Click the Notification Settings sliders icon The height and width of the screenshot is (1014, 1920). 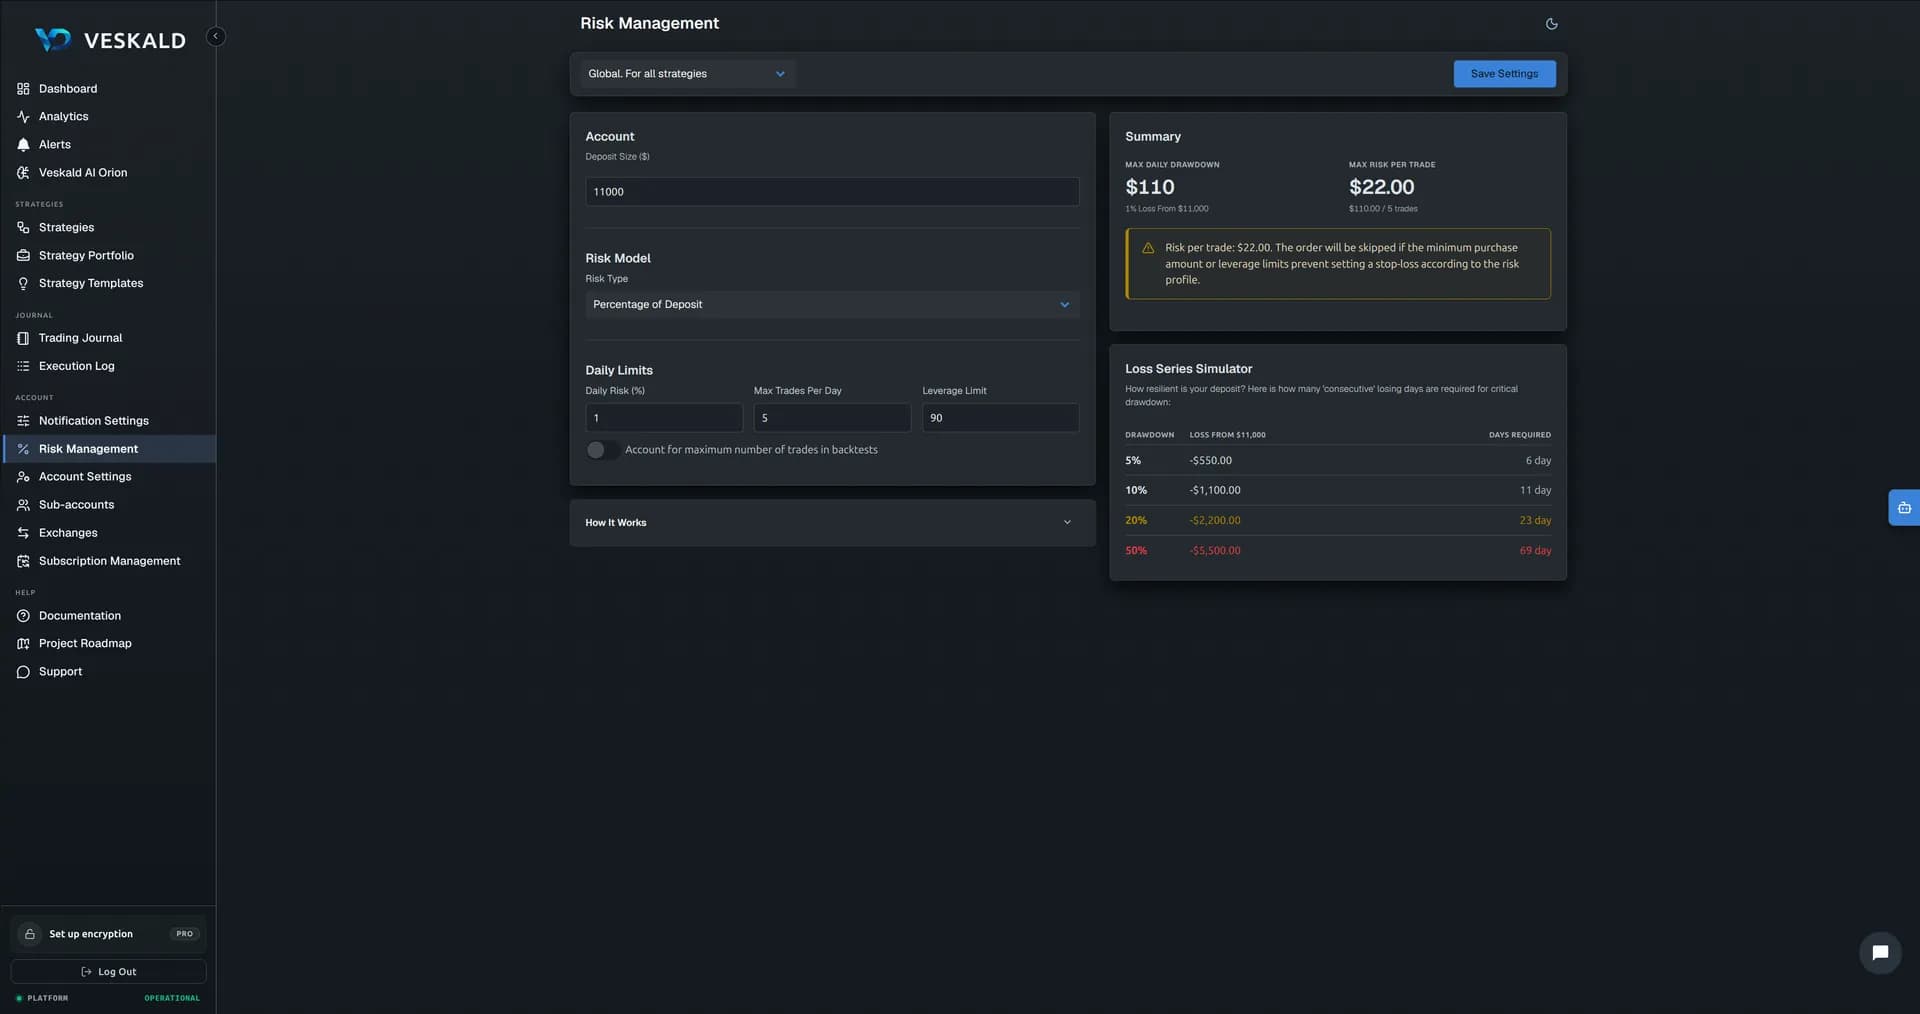tap(23, 421)
